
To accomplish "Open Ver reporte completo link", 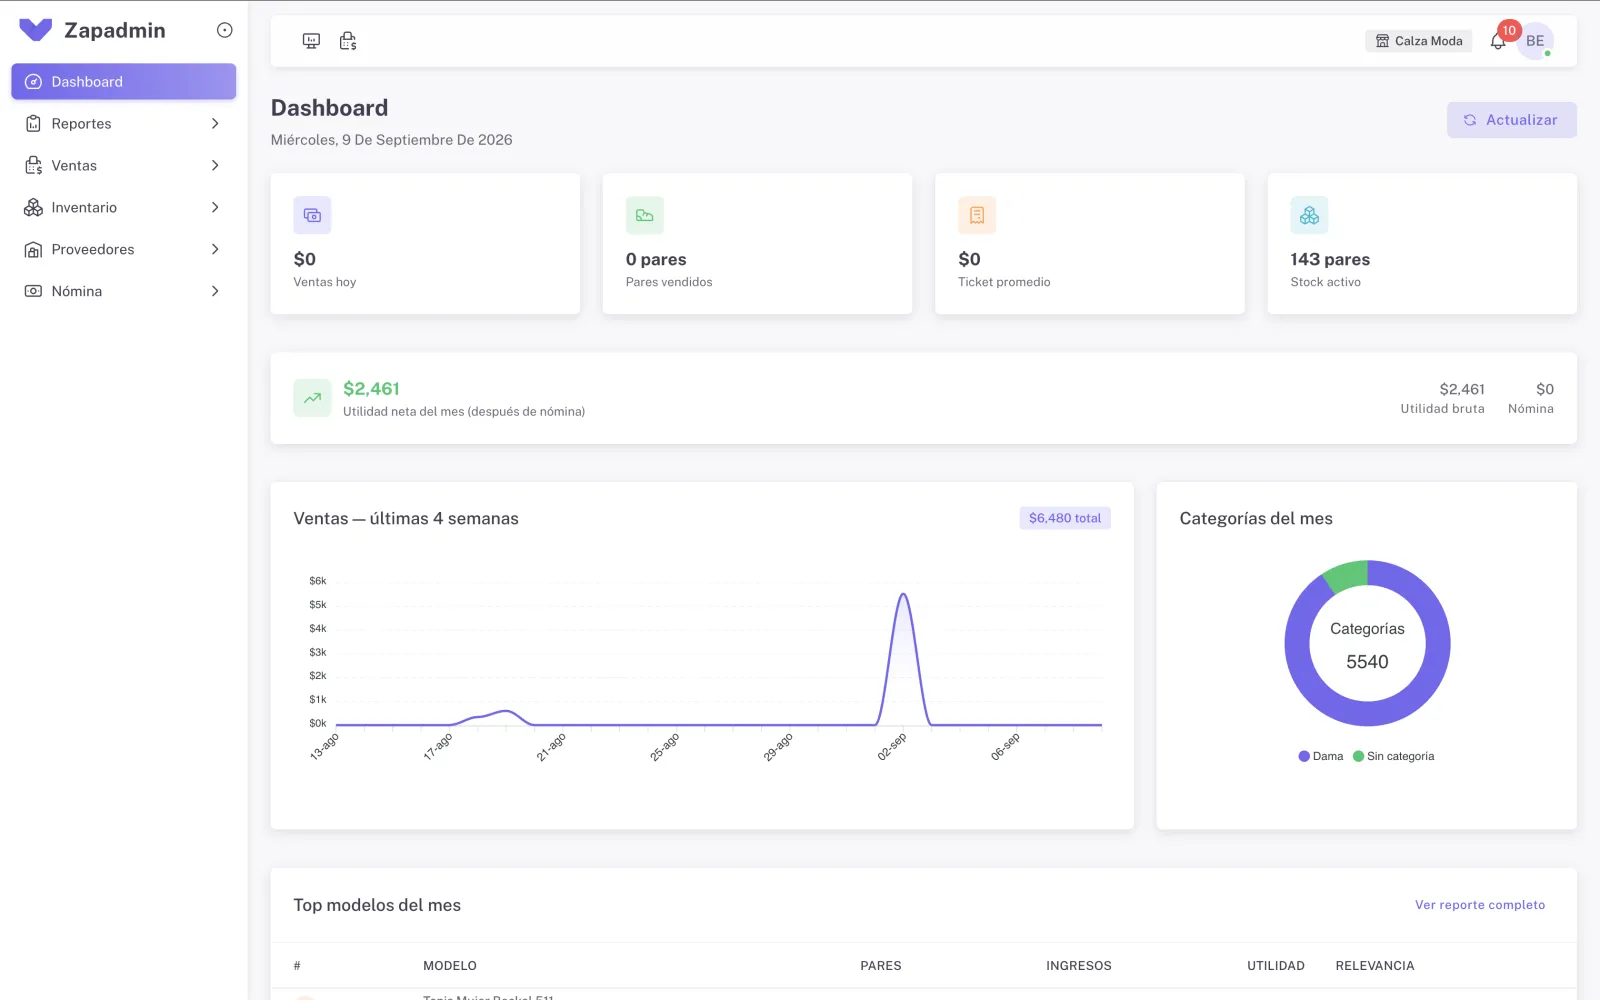I will pos(1480,905).
